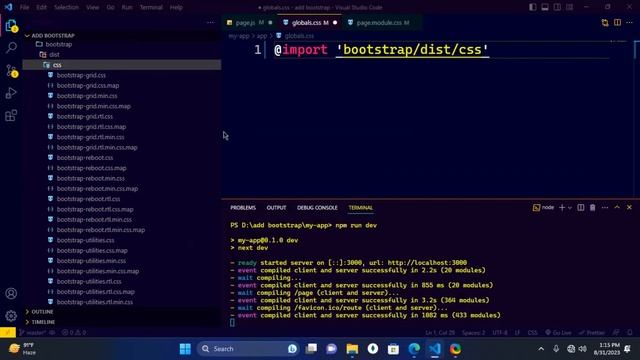Open the Help menu

[176, 7]
